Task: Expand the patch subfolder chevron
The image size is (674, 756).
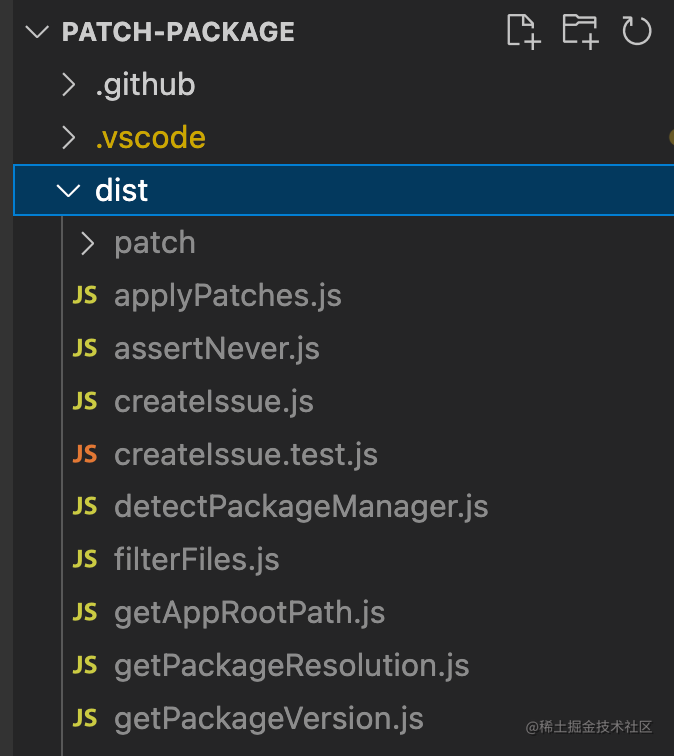Action: click(88, 243)
